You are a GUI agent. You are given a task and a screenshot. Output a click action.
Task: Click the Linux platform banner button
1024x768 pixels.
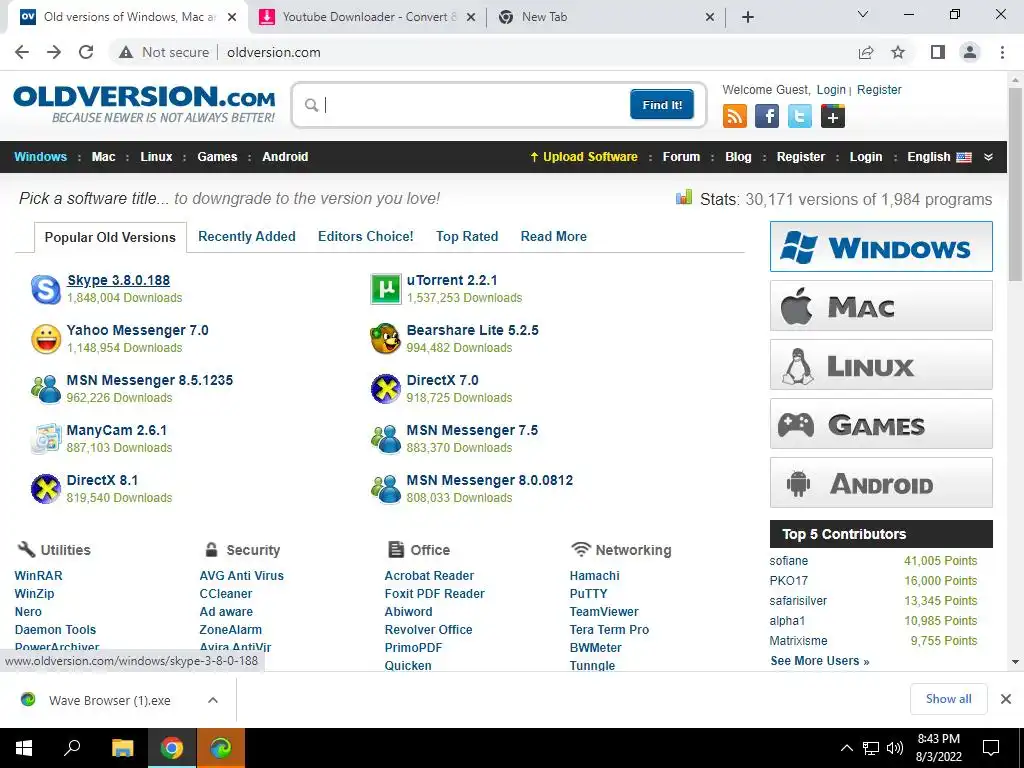click(x=881, y=364)
